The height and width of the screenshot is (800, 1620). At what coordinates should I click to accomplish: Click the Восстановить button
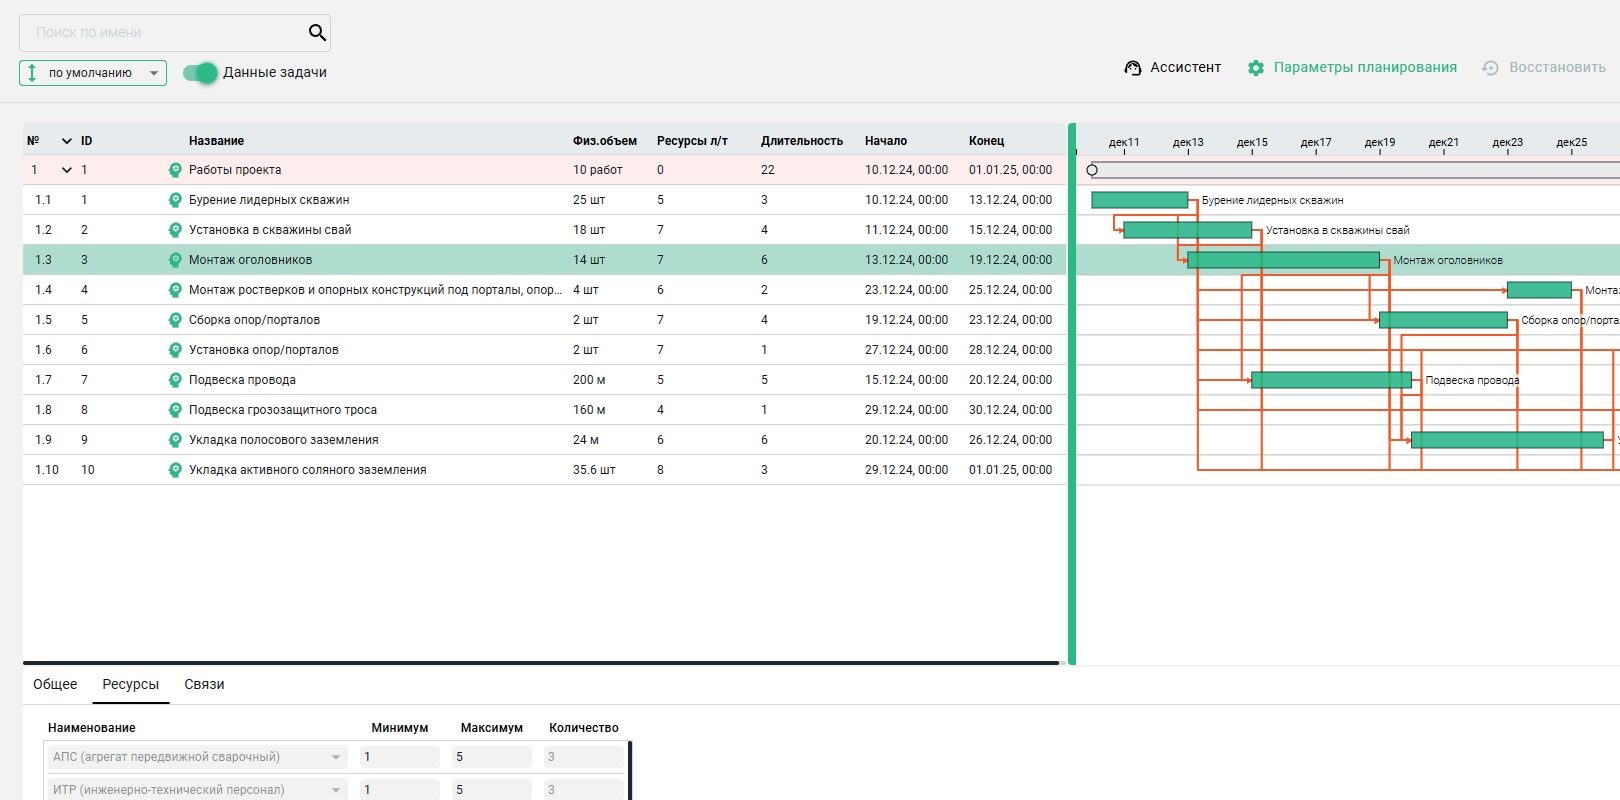(1544, 68)
